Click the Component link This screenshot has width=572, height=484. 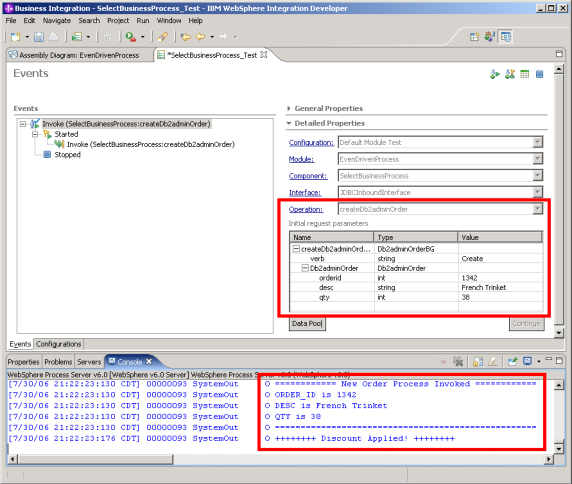[x=308, y=176]
